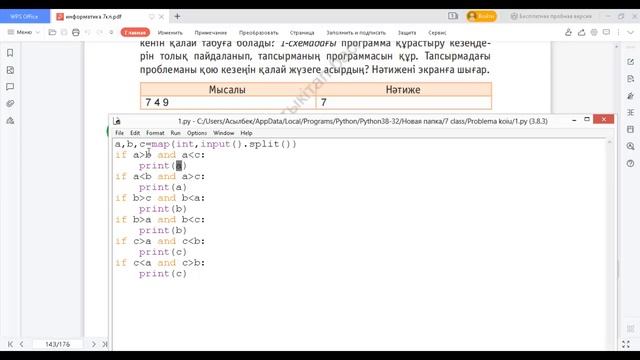Select the Страница ribbon tab

click(x=302, y=33)
